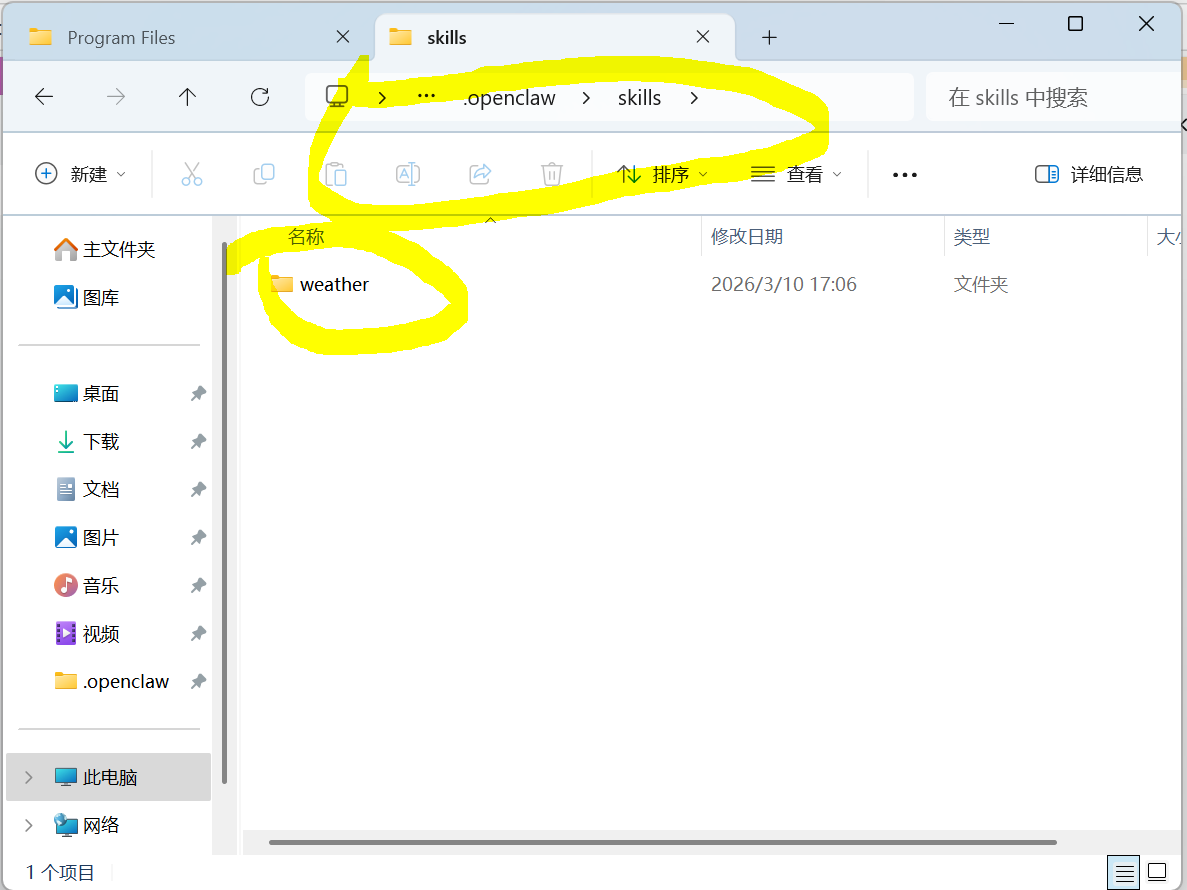1187x890 pixels.
Task: Navigate to .openclaw via the breadcrumb
Action: 509,97
